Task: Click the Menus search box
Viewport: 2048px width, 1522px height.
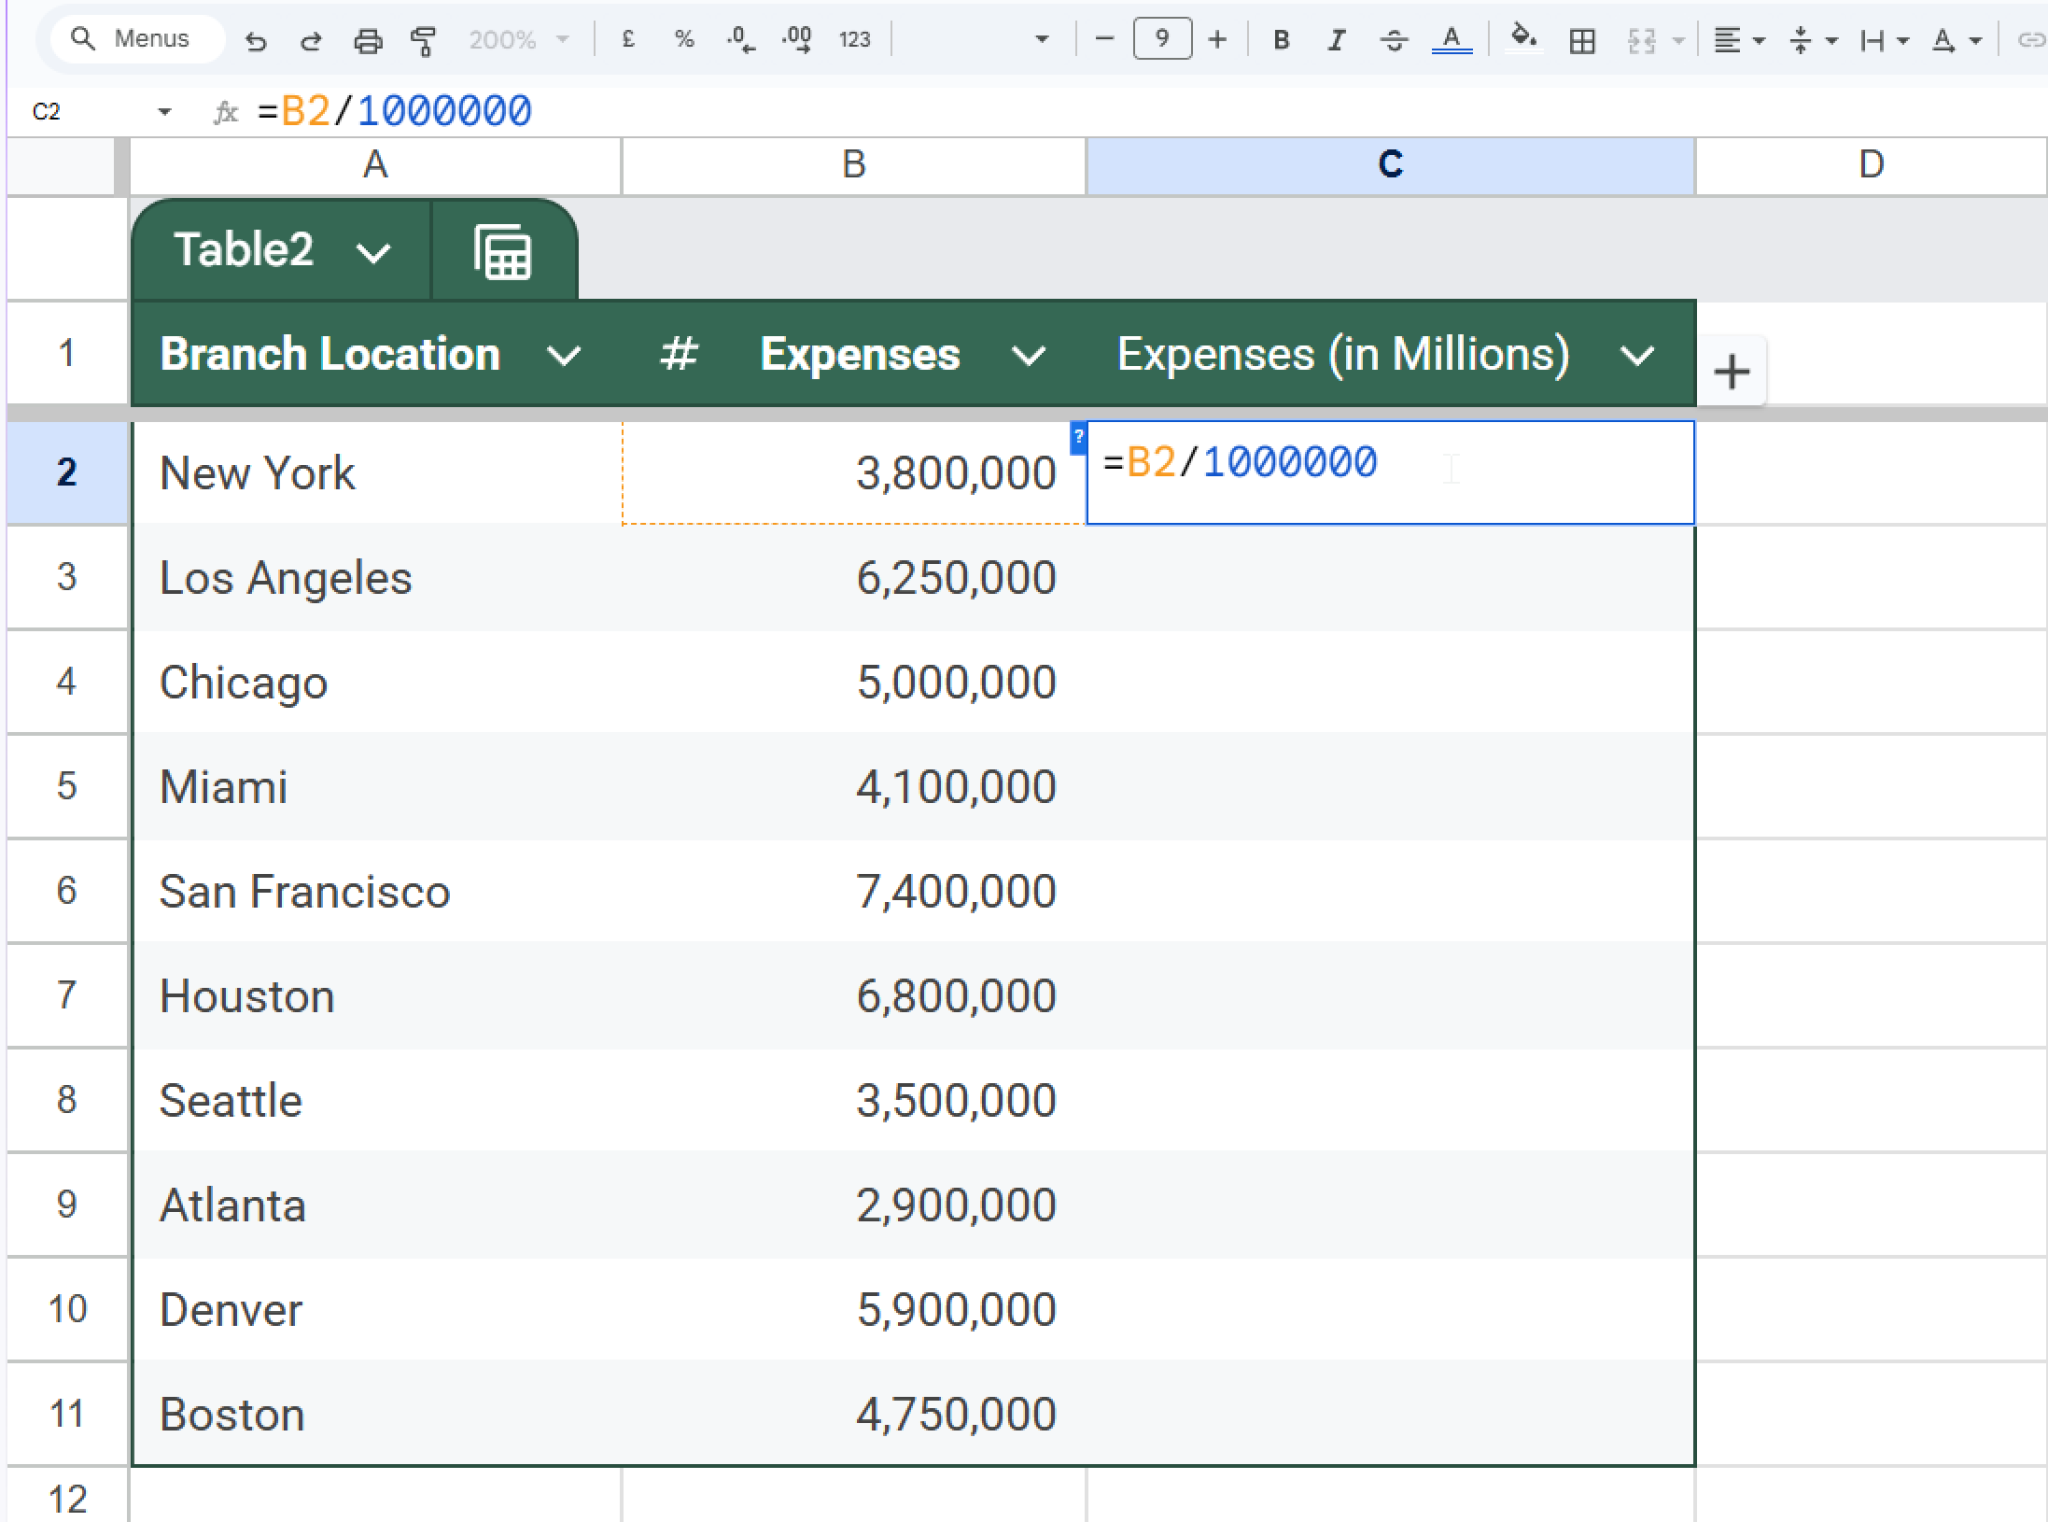Action: [135, 39]
